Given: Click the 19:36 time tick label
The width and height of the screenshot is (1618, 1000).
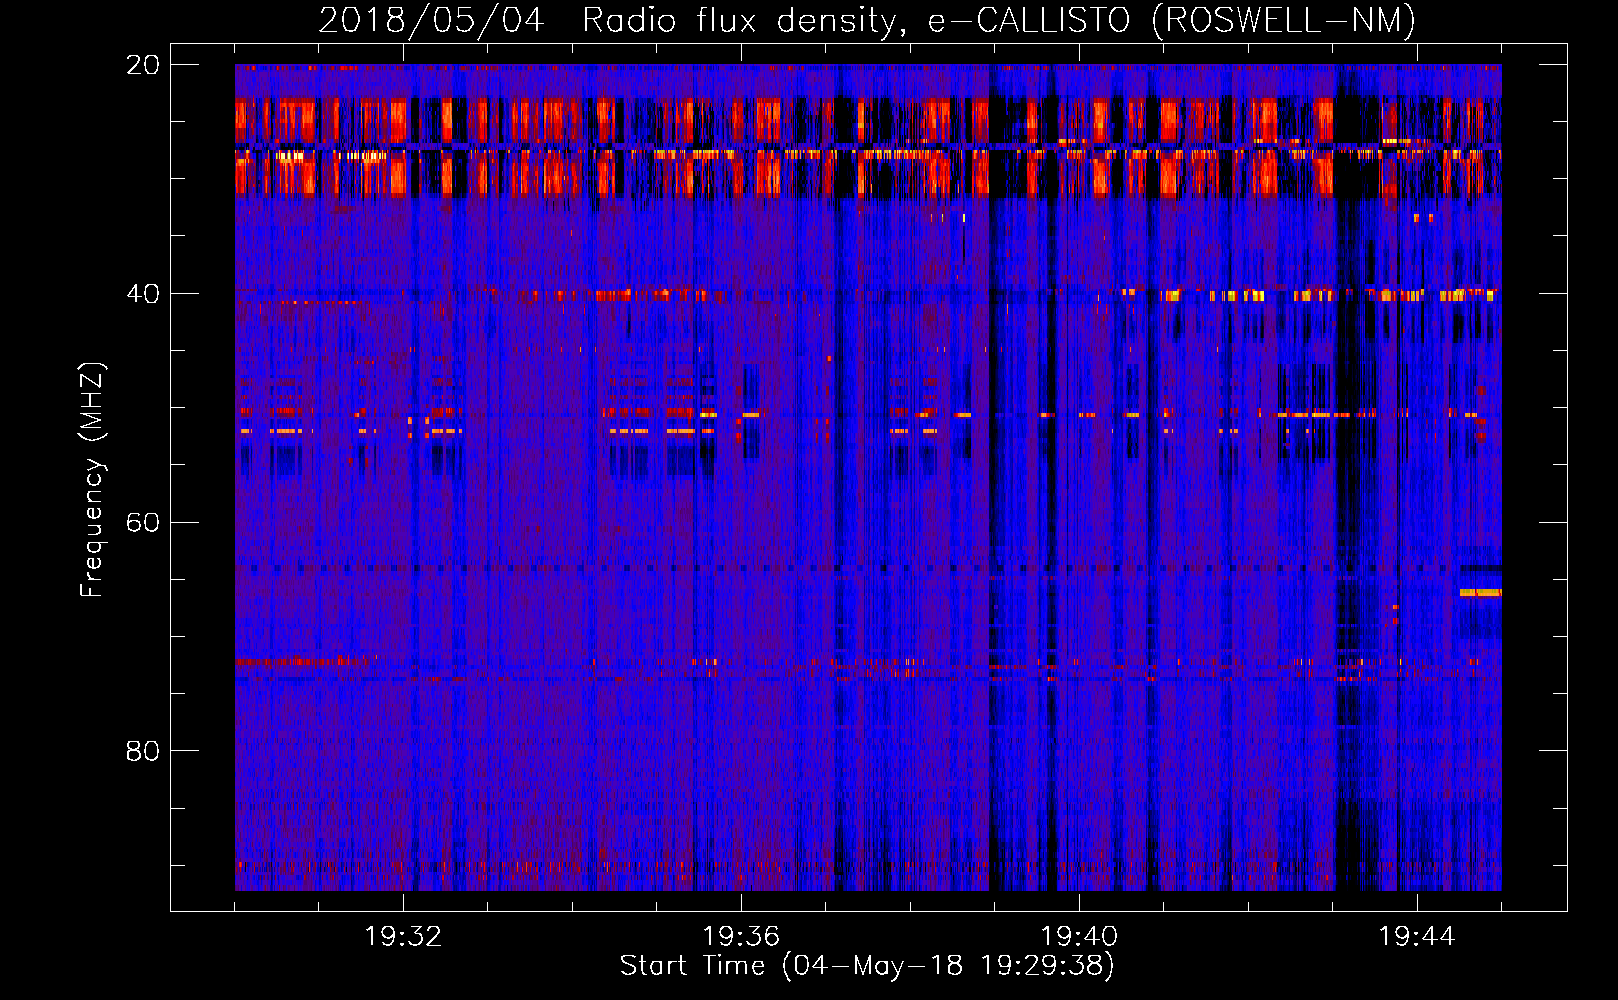Looking at the screenshot, I should click(741, 937).
